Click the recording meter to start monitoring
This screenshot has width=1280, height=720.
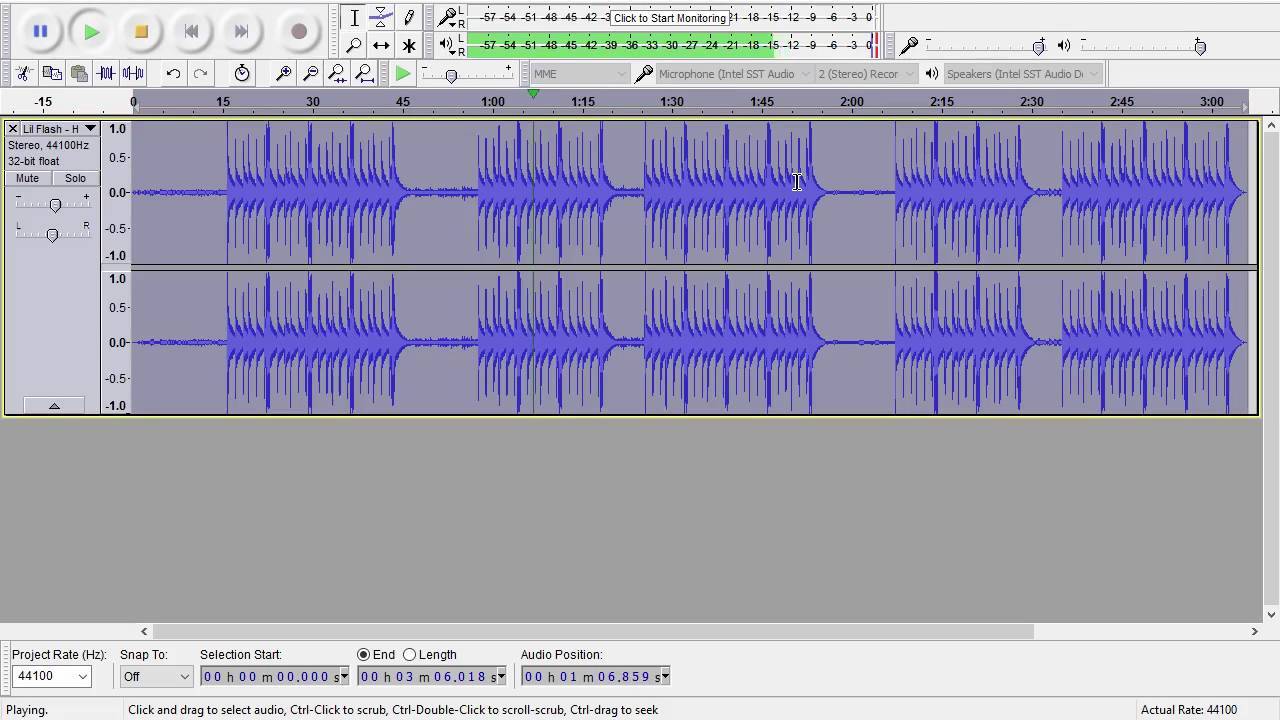pos(669,18)
